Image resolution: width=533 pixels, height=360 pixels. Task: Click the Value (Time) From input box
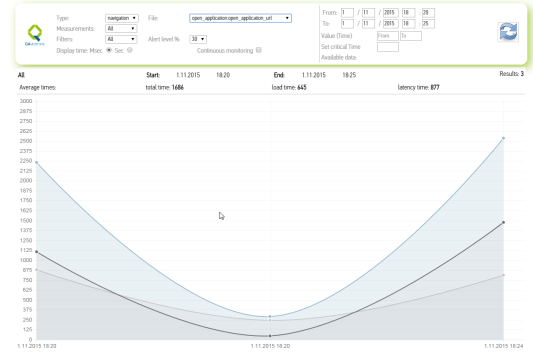pyautogui.click(x=388, y=36)
